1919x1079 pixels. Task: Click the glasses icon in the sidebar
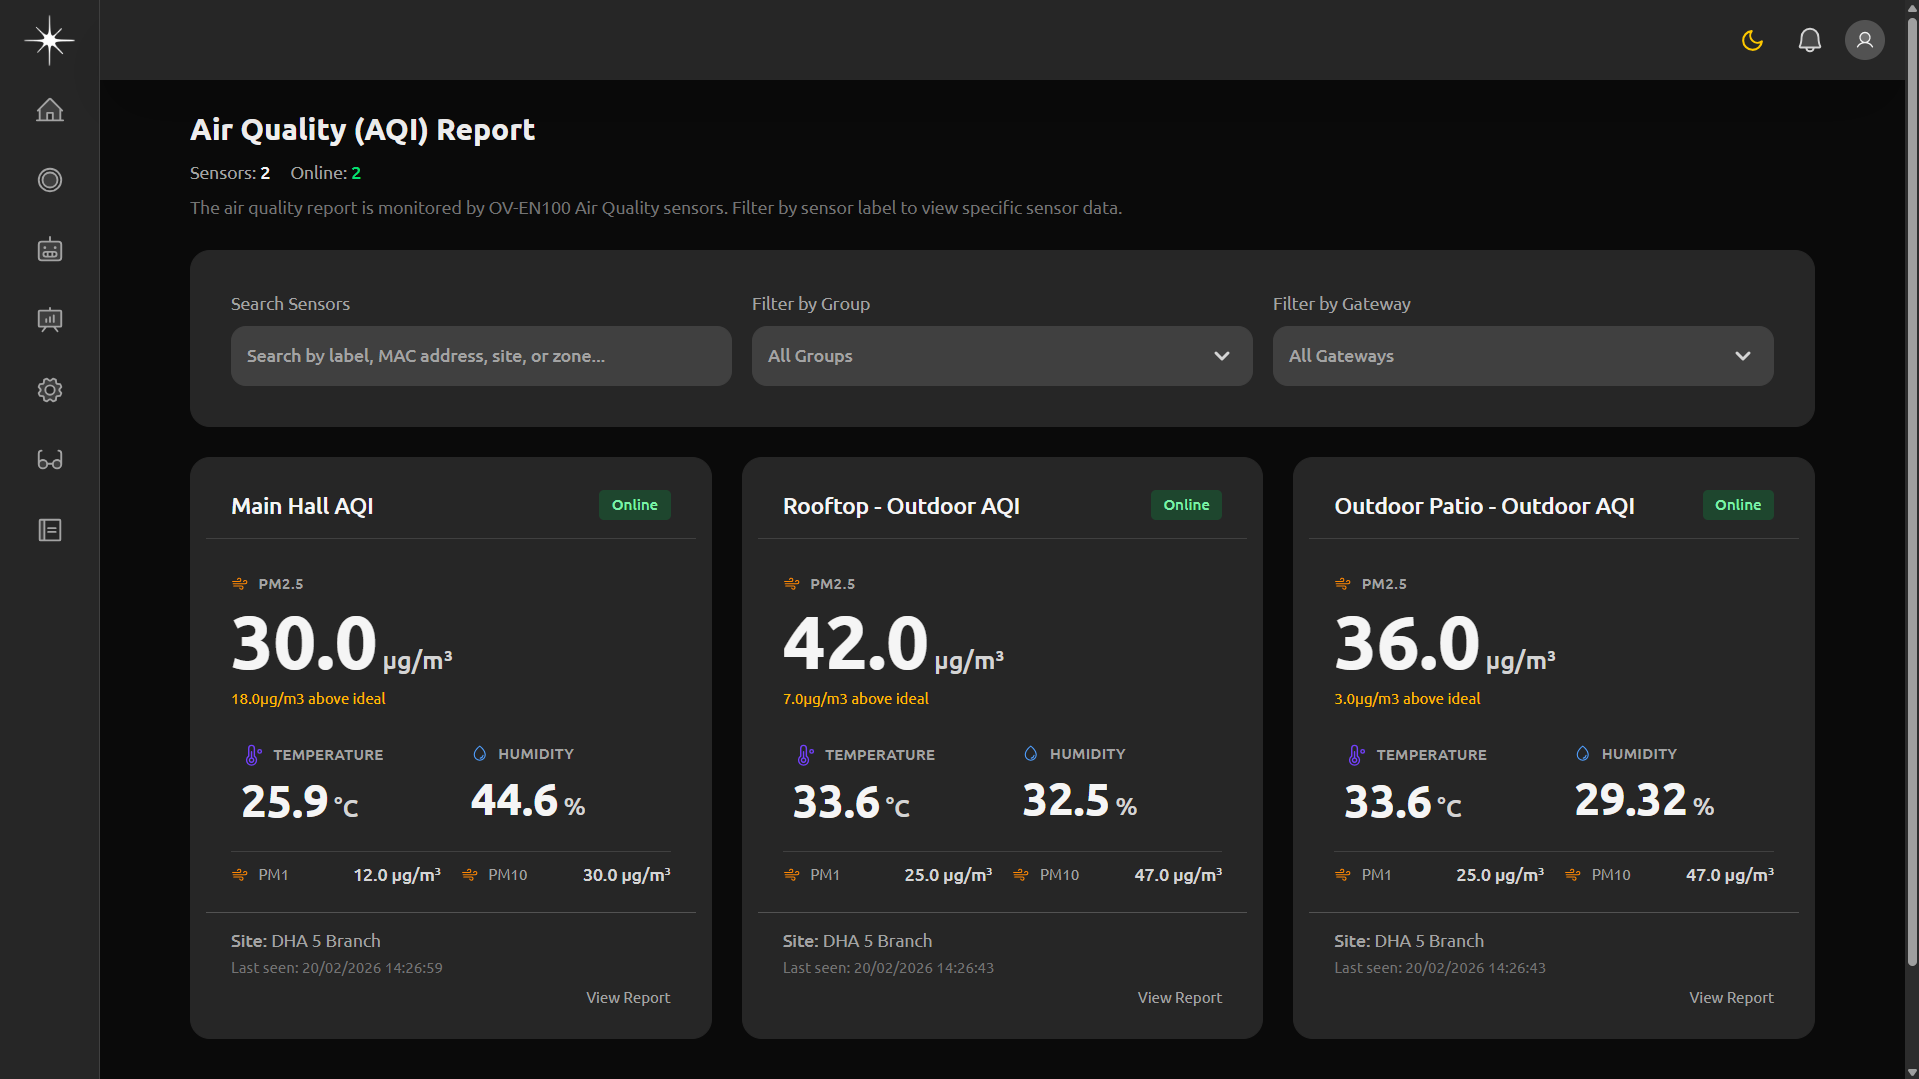point(49,460)
